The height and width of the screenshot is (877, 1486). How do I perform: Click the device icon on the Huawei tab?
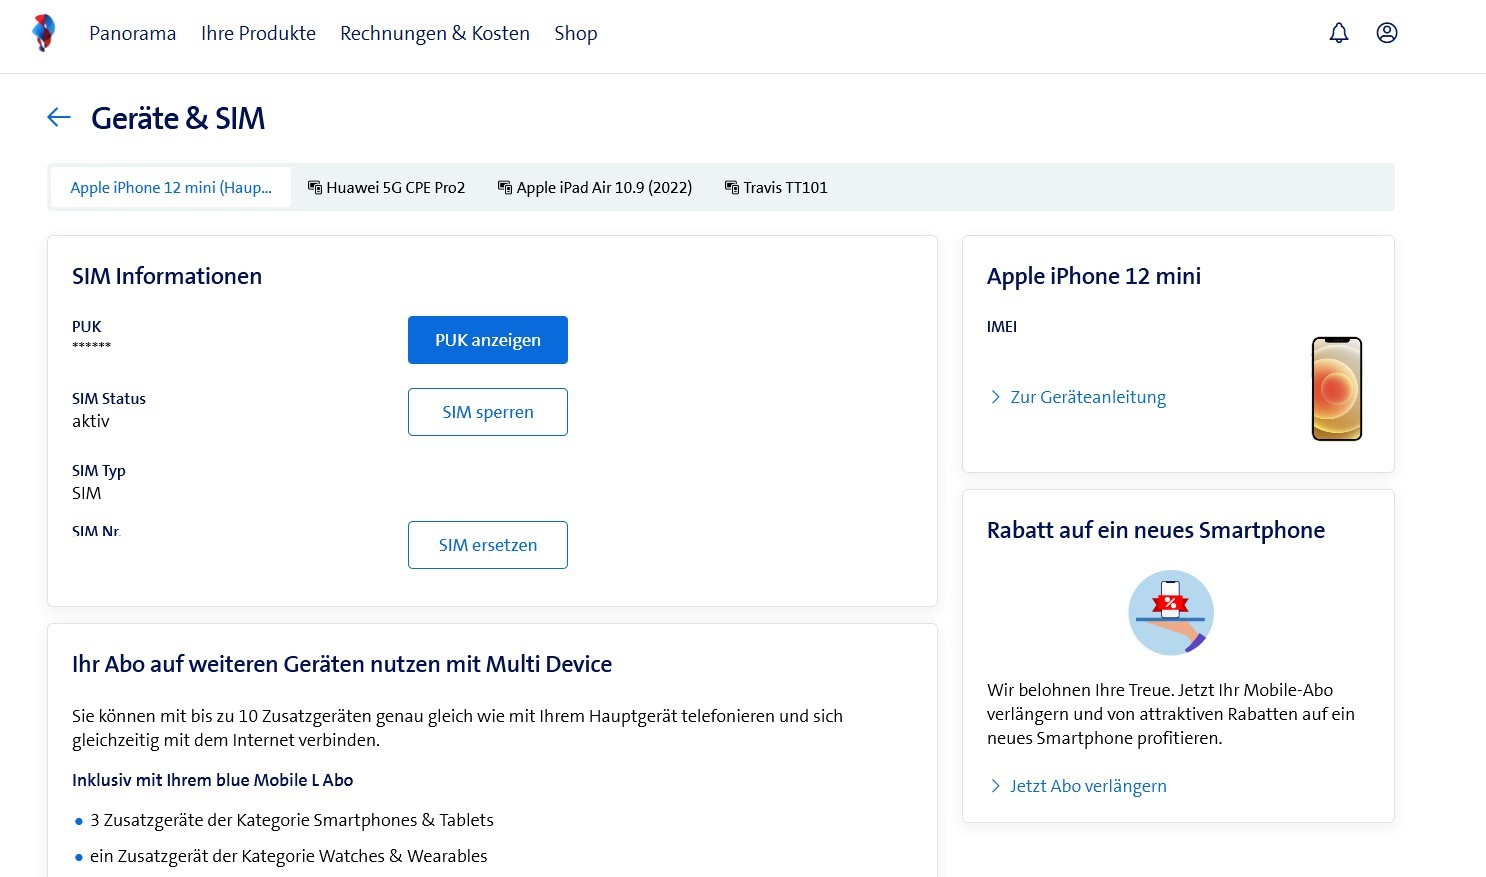point(314,188)
